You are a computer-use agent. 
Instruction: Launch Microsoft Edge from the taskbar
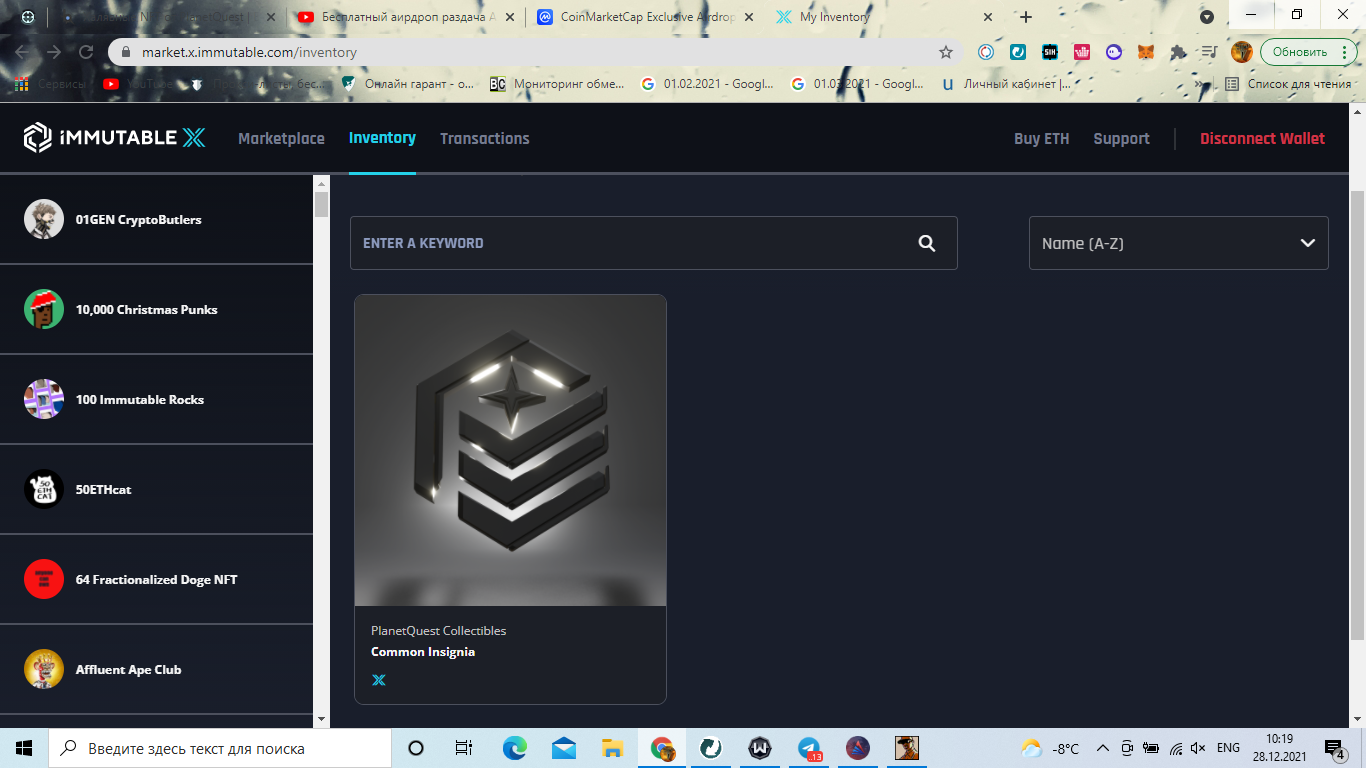[515, 748]
